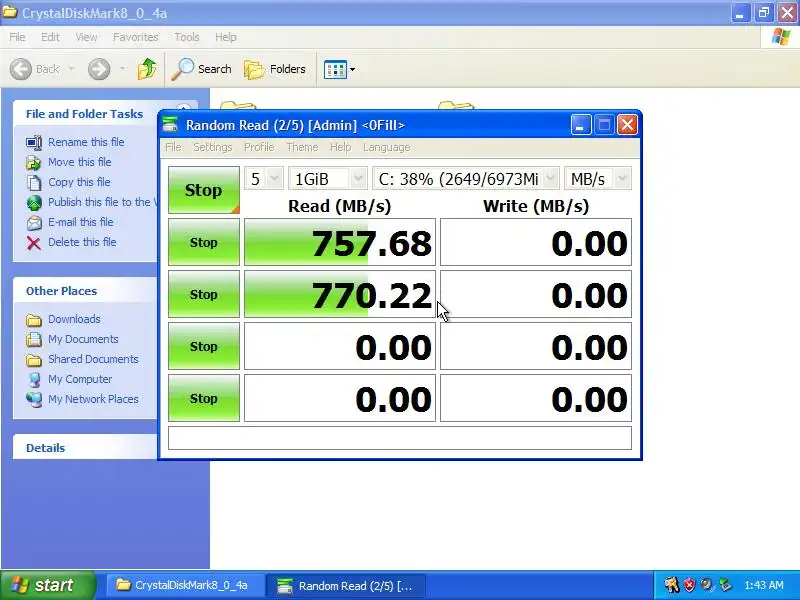Screen dimensions: 800x600
Task: Open Search in Explorer toolbar
Action: point(202,69)
